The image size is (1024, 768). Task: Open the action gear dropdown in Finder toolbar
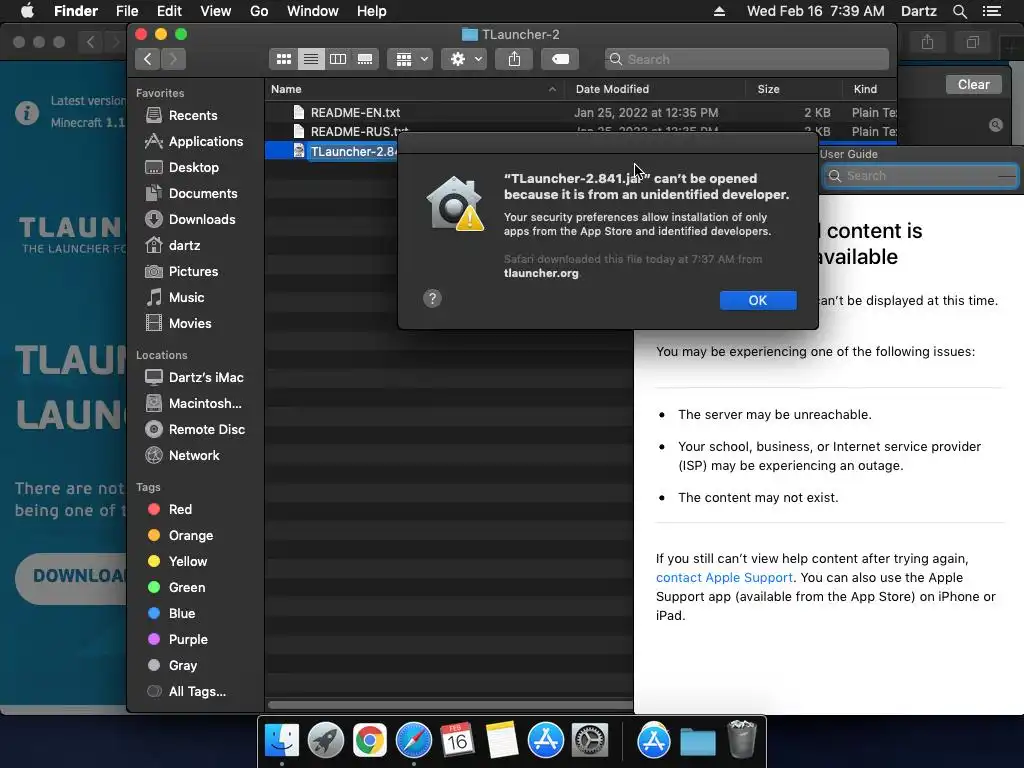pos(464,59)
